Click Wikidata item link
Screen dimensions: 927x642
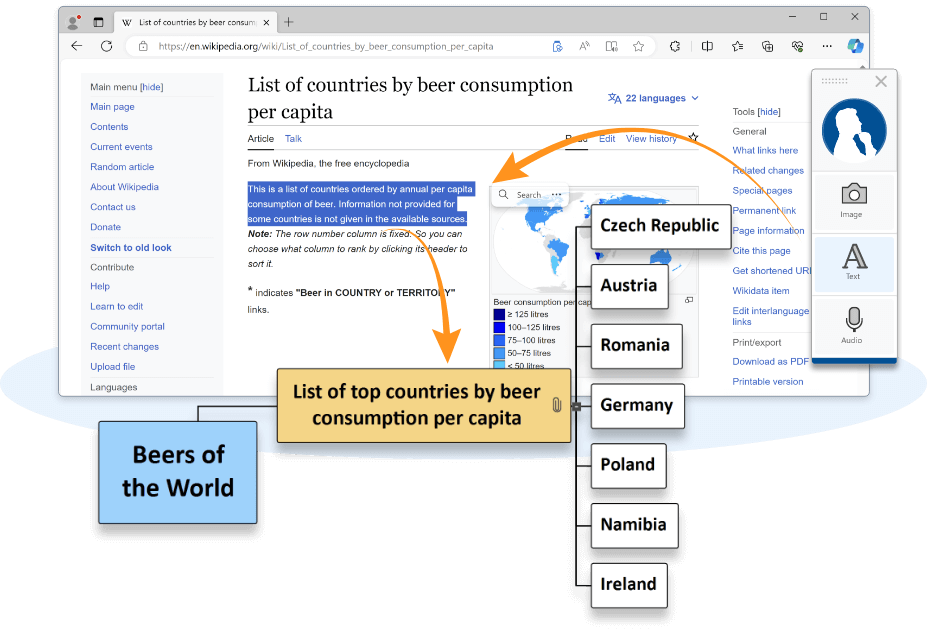tap(760, 291)
